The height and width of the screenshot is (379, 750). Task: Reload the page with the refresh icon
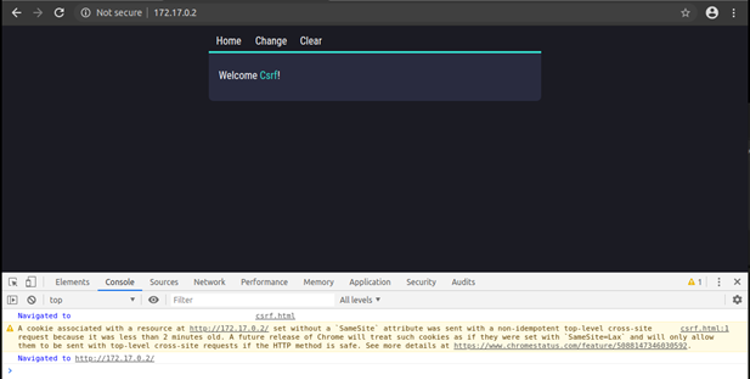(x=59, y=13)
